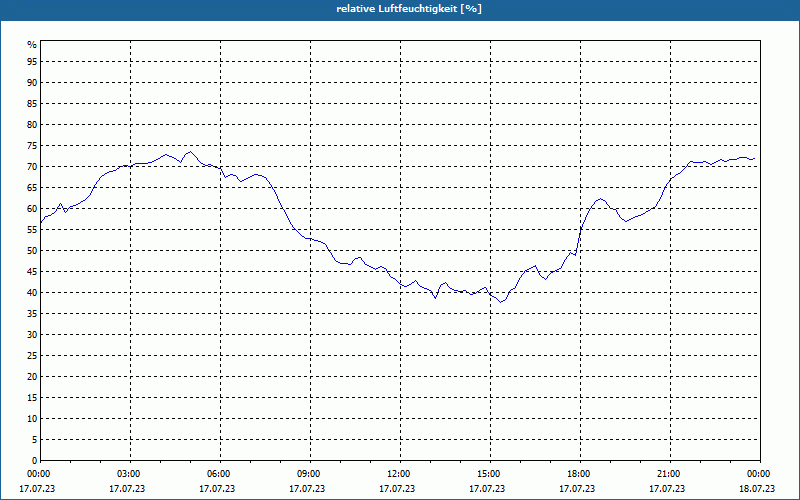
Task: Click the chart title 'relative Luftfeuchtigkeit [%]'
Action: (x=409, y=9)
